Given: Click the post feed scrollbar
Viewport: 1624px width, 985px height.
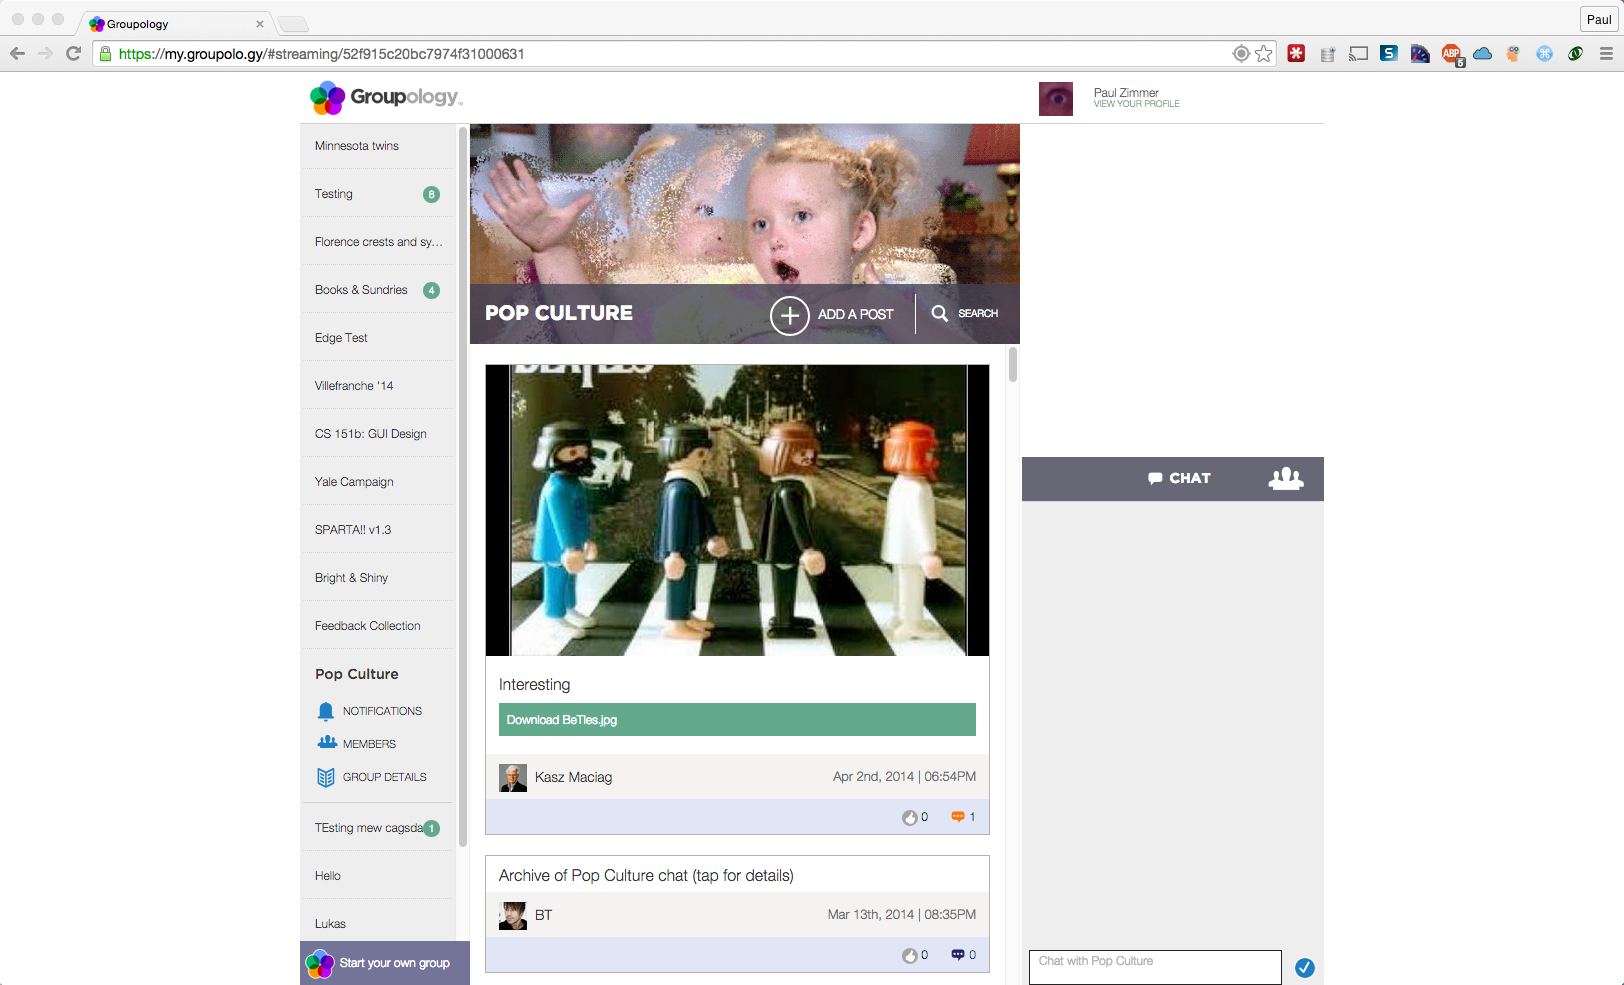Looking at the screenshot, I should click(x=1013, y=364).
